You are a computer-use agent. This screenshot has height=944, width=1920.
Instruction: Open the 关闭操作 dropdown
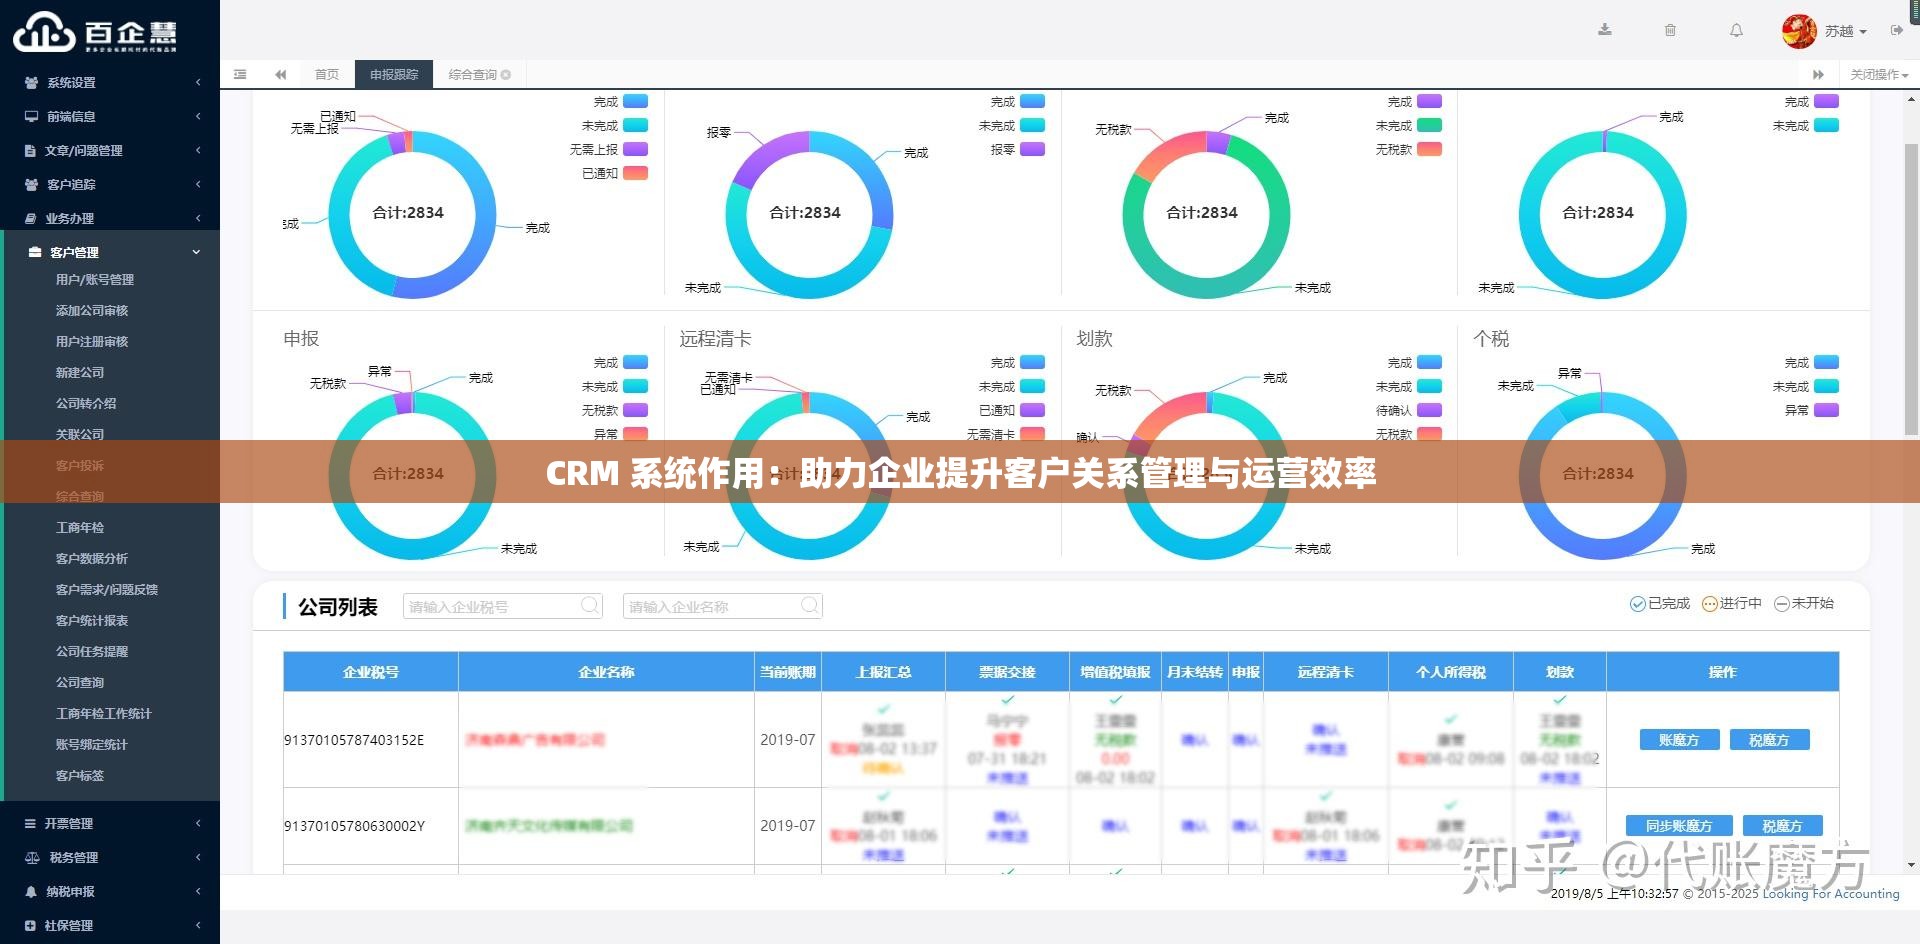click(x=1879, y=73)
